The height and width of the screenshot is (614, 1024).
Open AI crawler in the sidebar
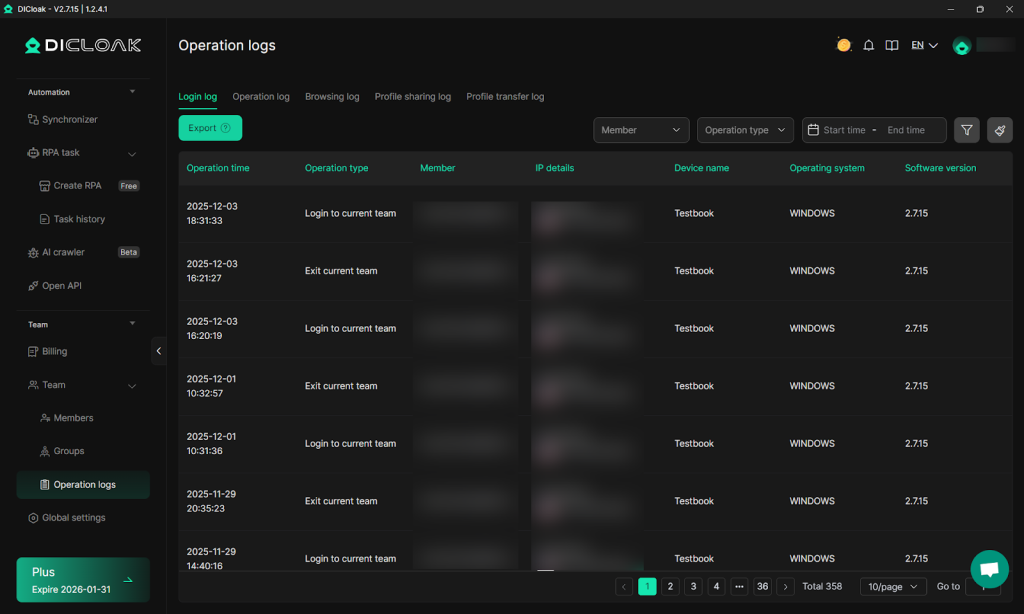[x=63, y=252]
